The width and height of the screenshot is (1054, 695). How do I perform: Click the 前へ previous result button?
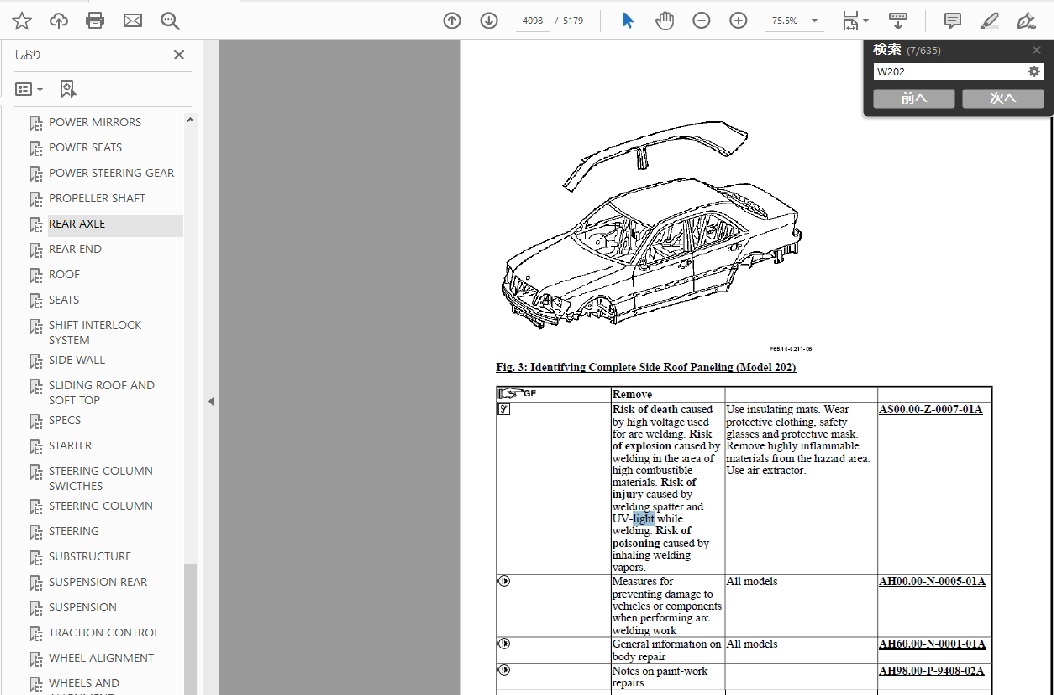tap(913, 98)
